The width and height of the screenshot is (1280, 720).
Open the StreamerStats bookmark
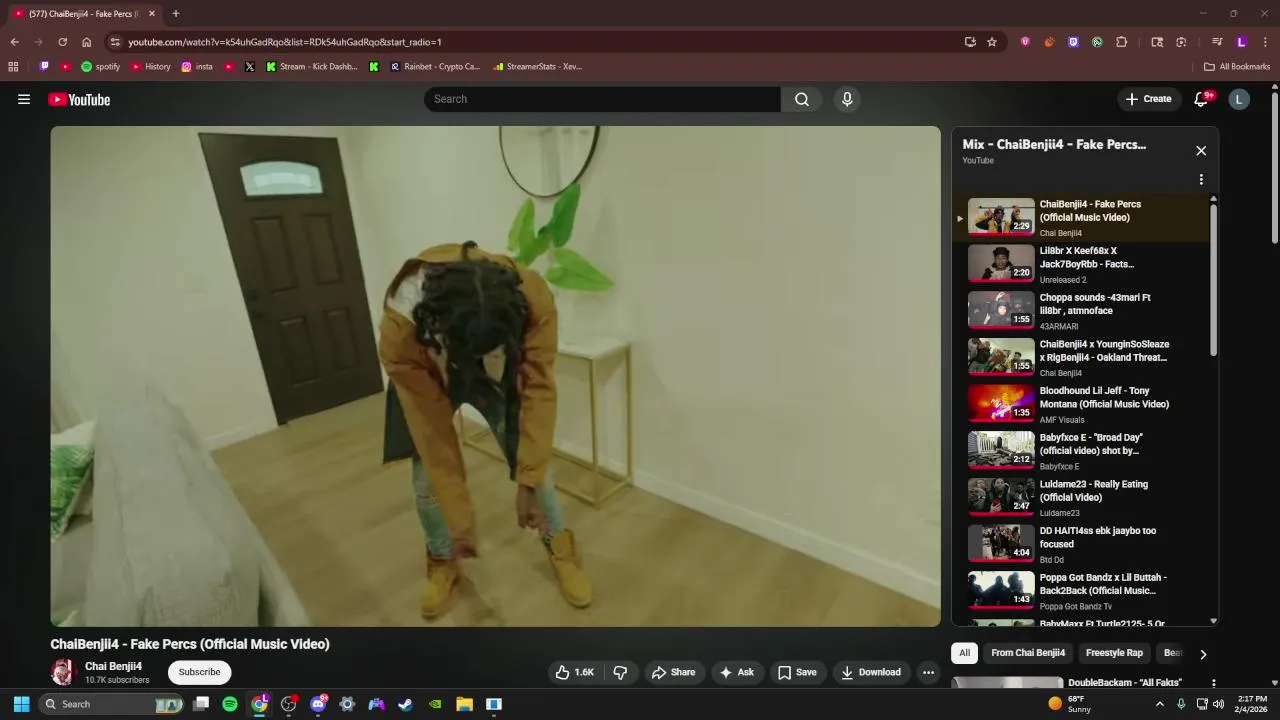coord(537,67)
